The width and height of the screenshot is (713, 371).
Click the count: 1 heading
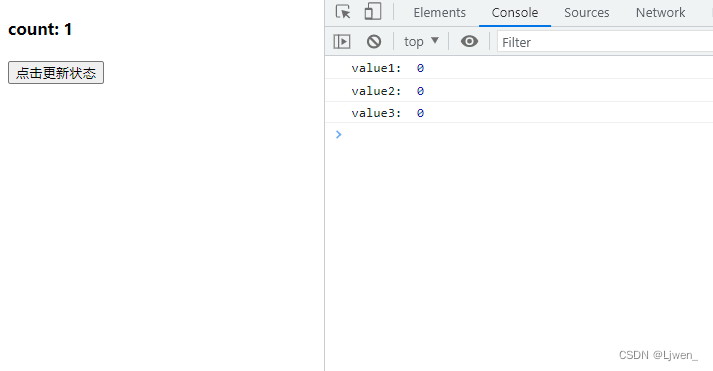tap(40, 29)
